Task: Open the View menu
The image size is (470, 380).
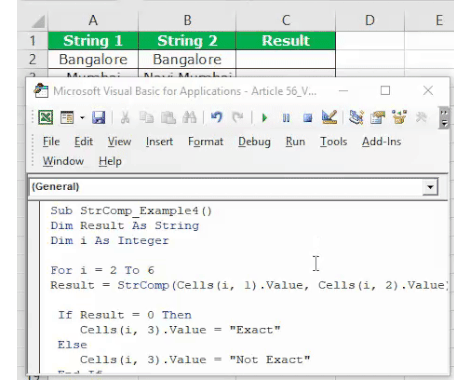Action: pyautogui.click(x=119, y=142)
